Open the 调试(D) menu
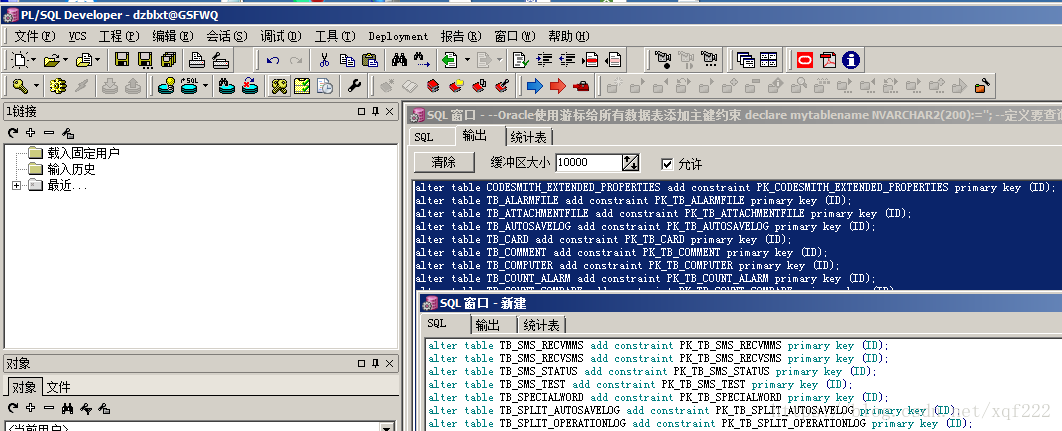Screen dimensions: 1062x431 281,37
